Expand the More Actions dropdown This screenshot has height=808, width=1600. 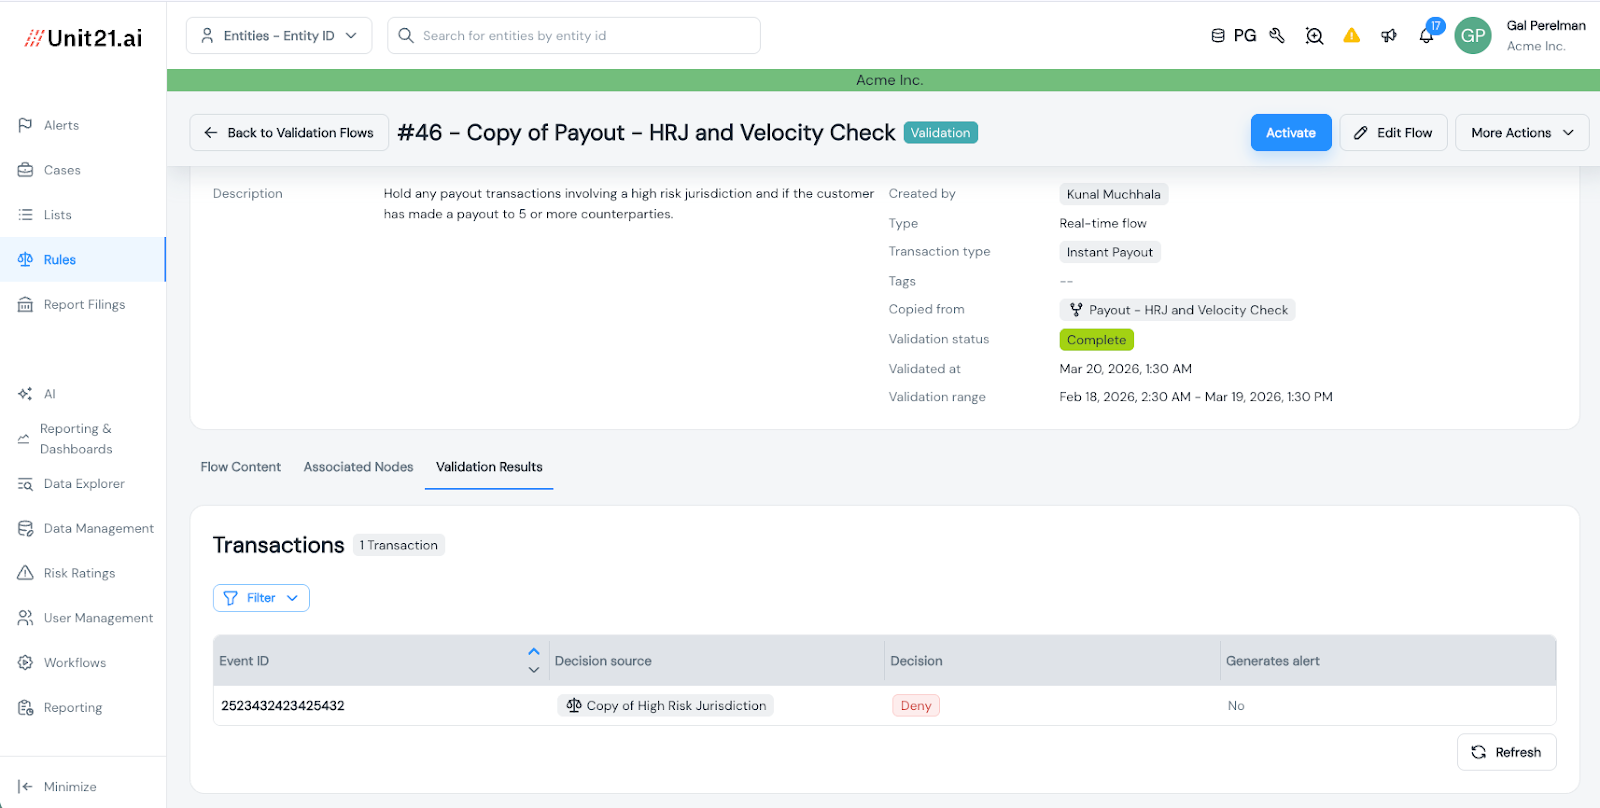pyautogui.click(x=1522, y=133)
